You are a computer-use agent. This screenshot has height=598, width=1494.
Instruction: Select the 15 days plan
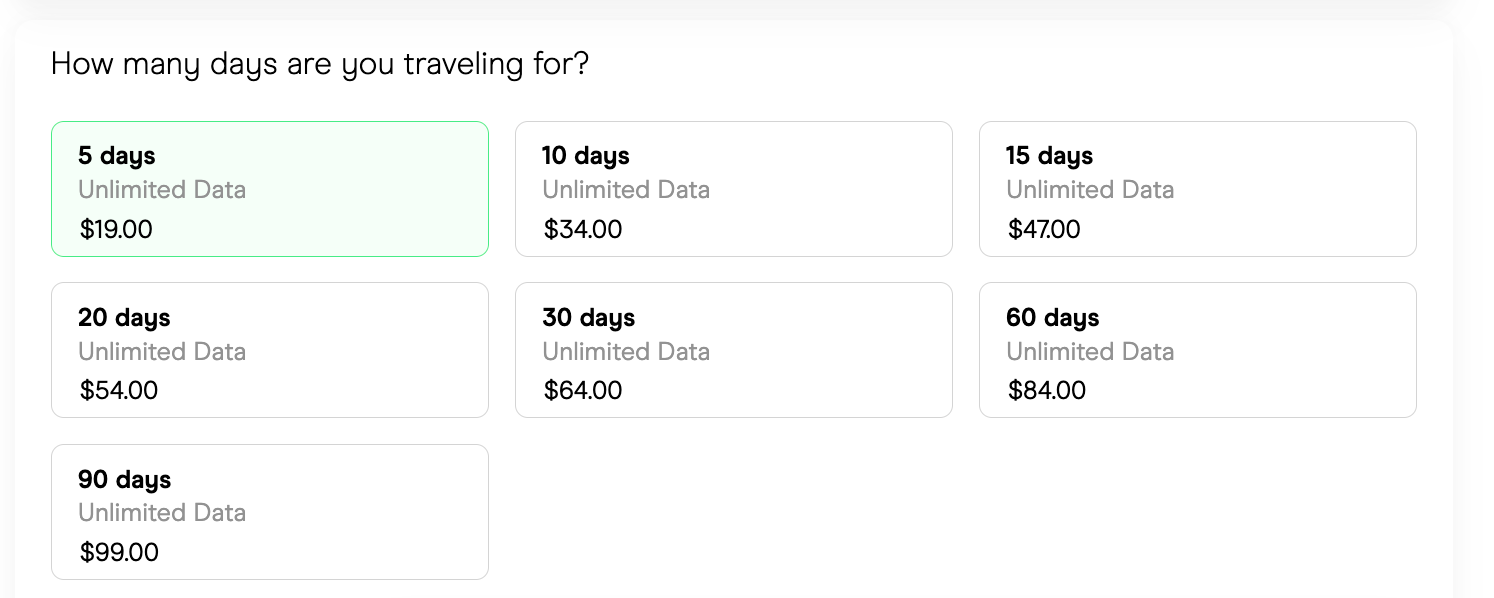1197,188
